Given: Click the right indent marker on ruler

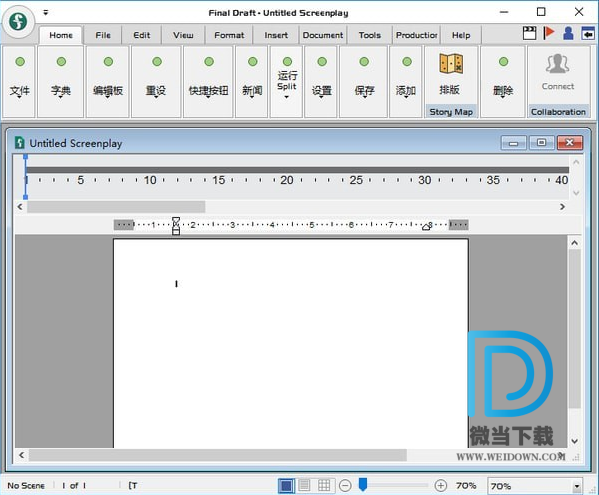Looking at the screenshot, I should coord(426,227).
